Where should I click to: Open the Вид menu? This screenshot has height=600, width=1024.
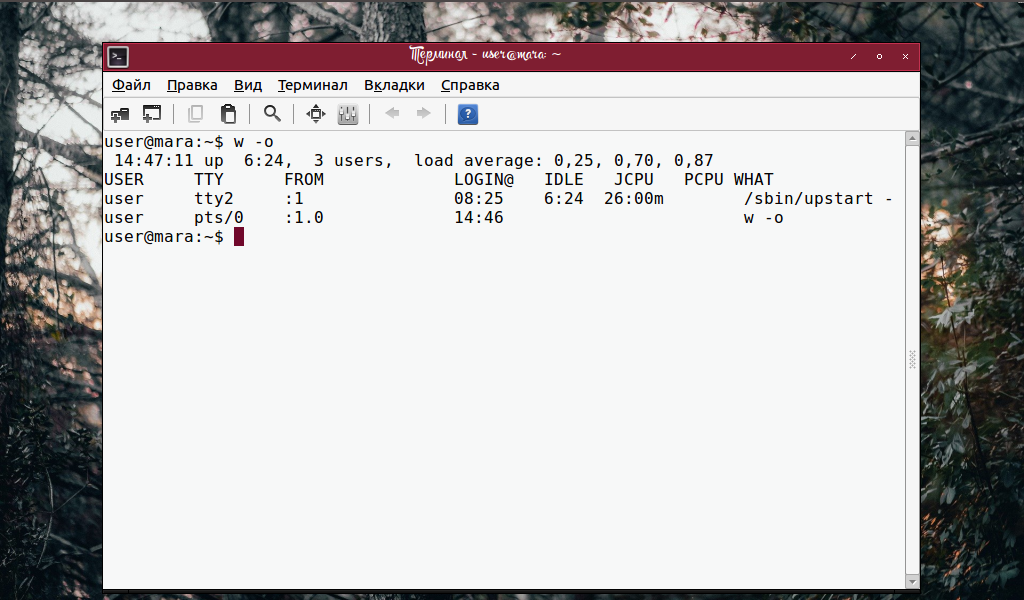[x=247, y=85]
